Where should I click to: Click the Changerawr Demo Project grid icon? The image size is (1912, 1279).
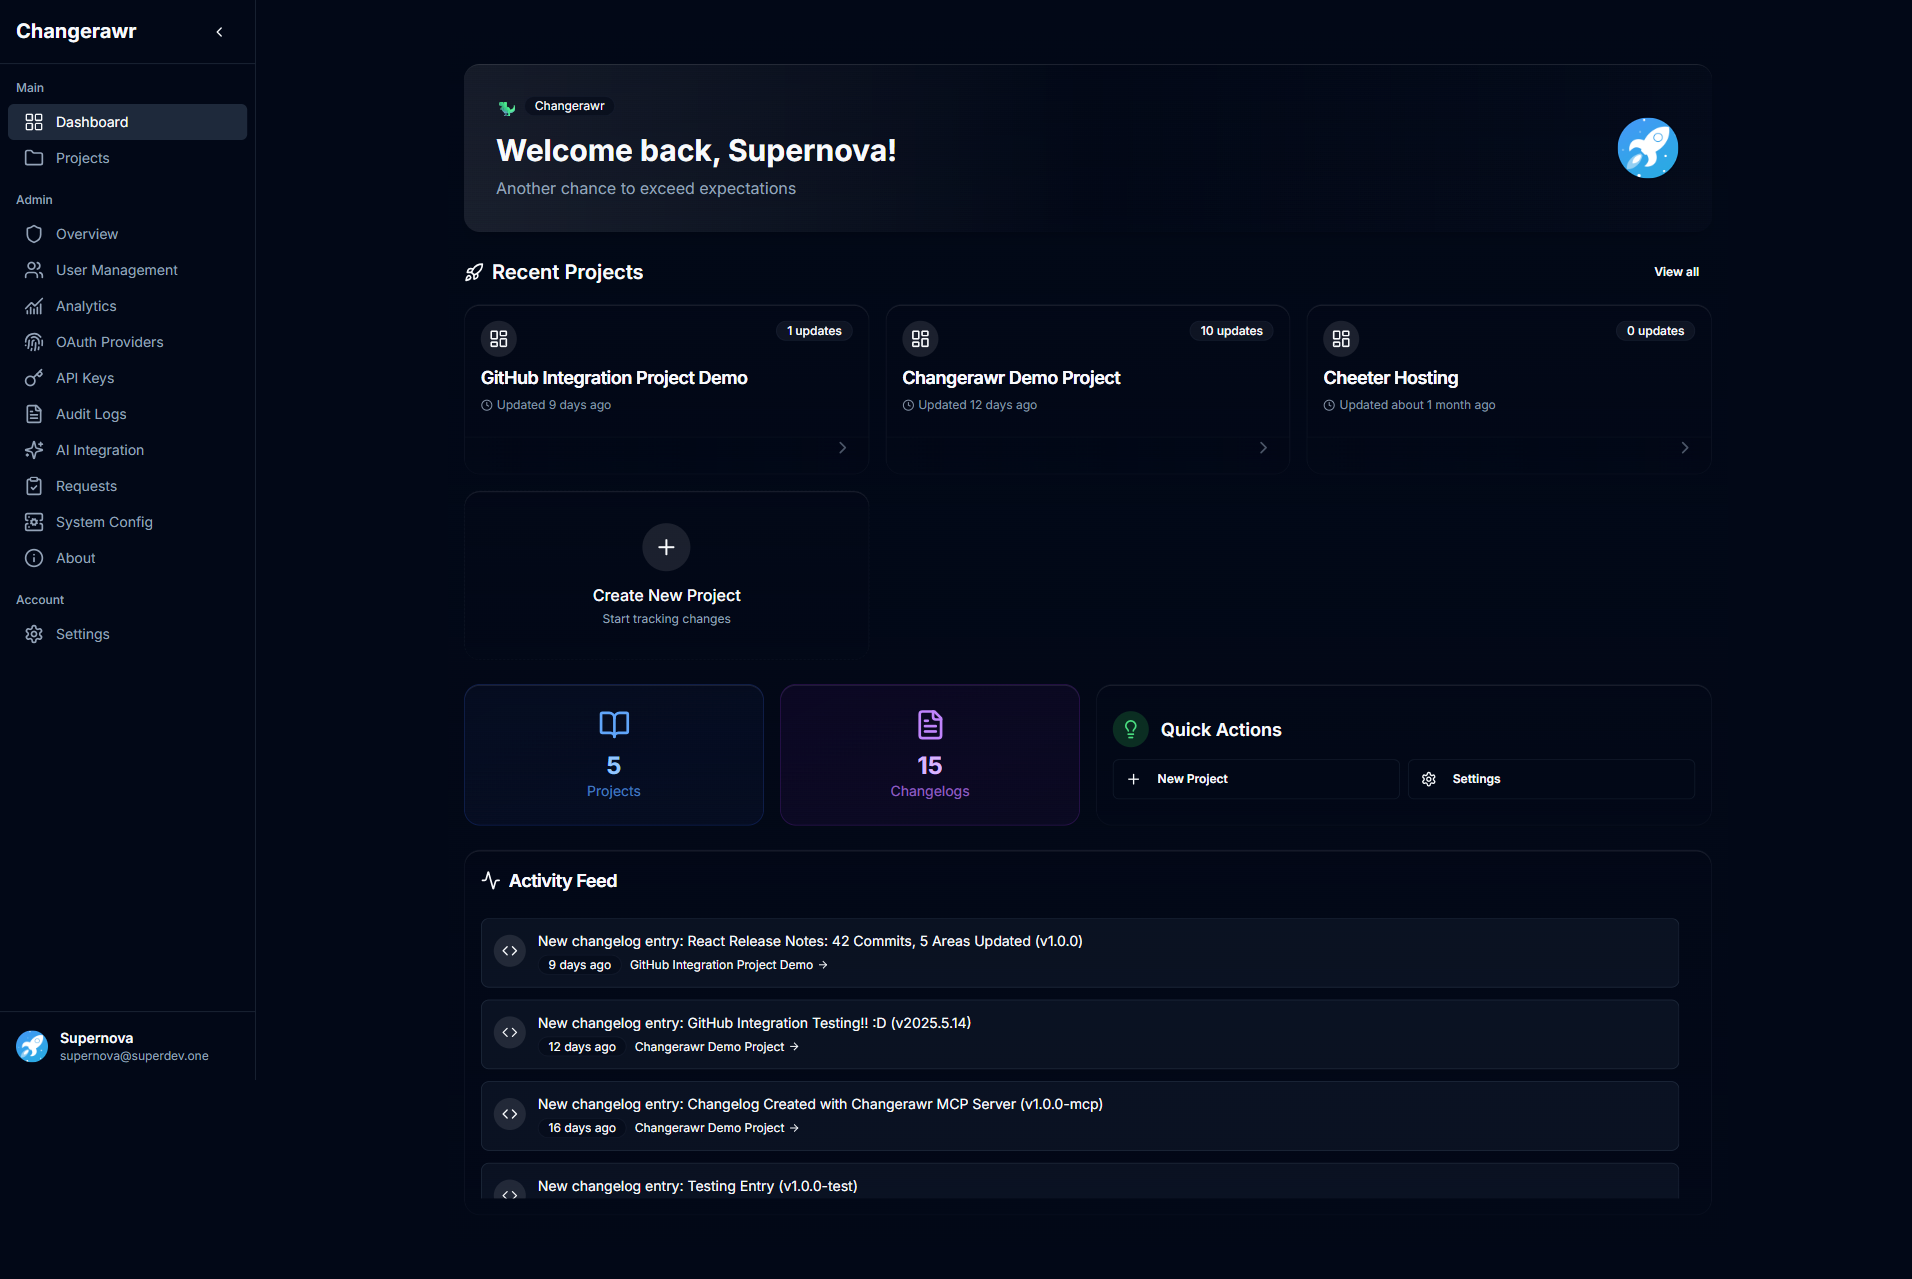(x=920, y=339)
